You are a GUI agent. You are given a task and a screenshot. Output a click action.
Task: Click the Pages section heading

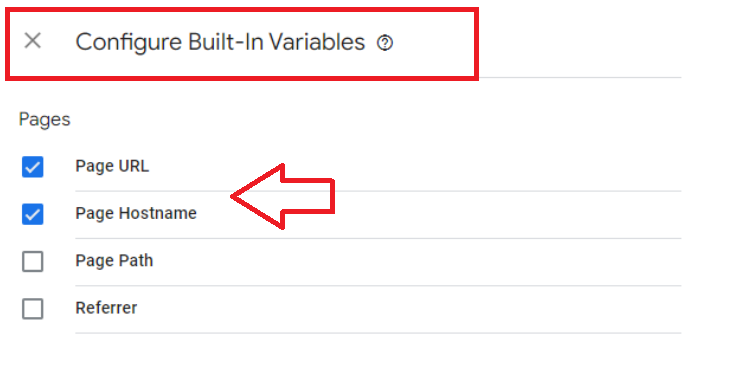tap(44, 120)
